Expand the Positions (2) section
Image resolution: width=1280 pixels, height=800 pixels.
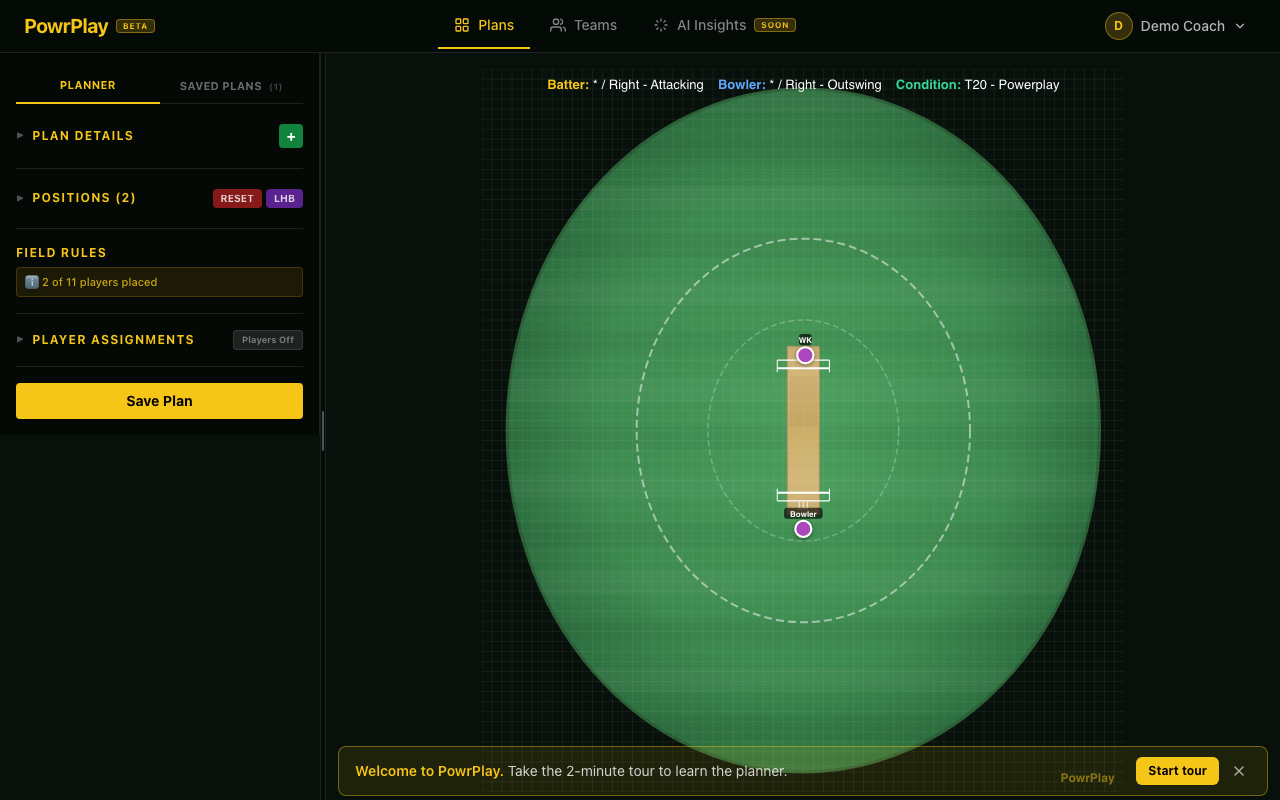click(x=76, y=198)
